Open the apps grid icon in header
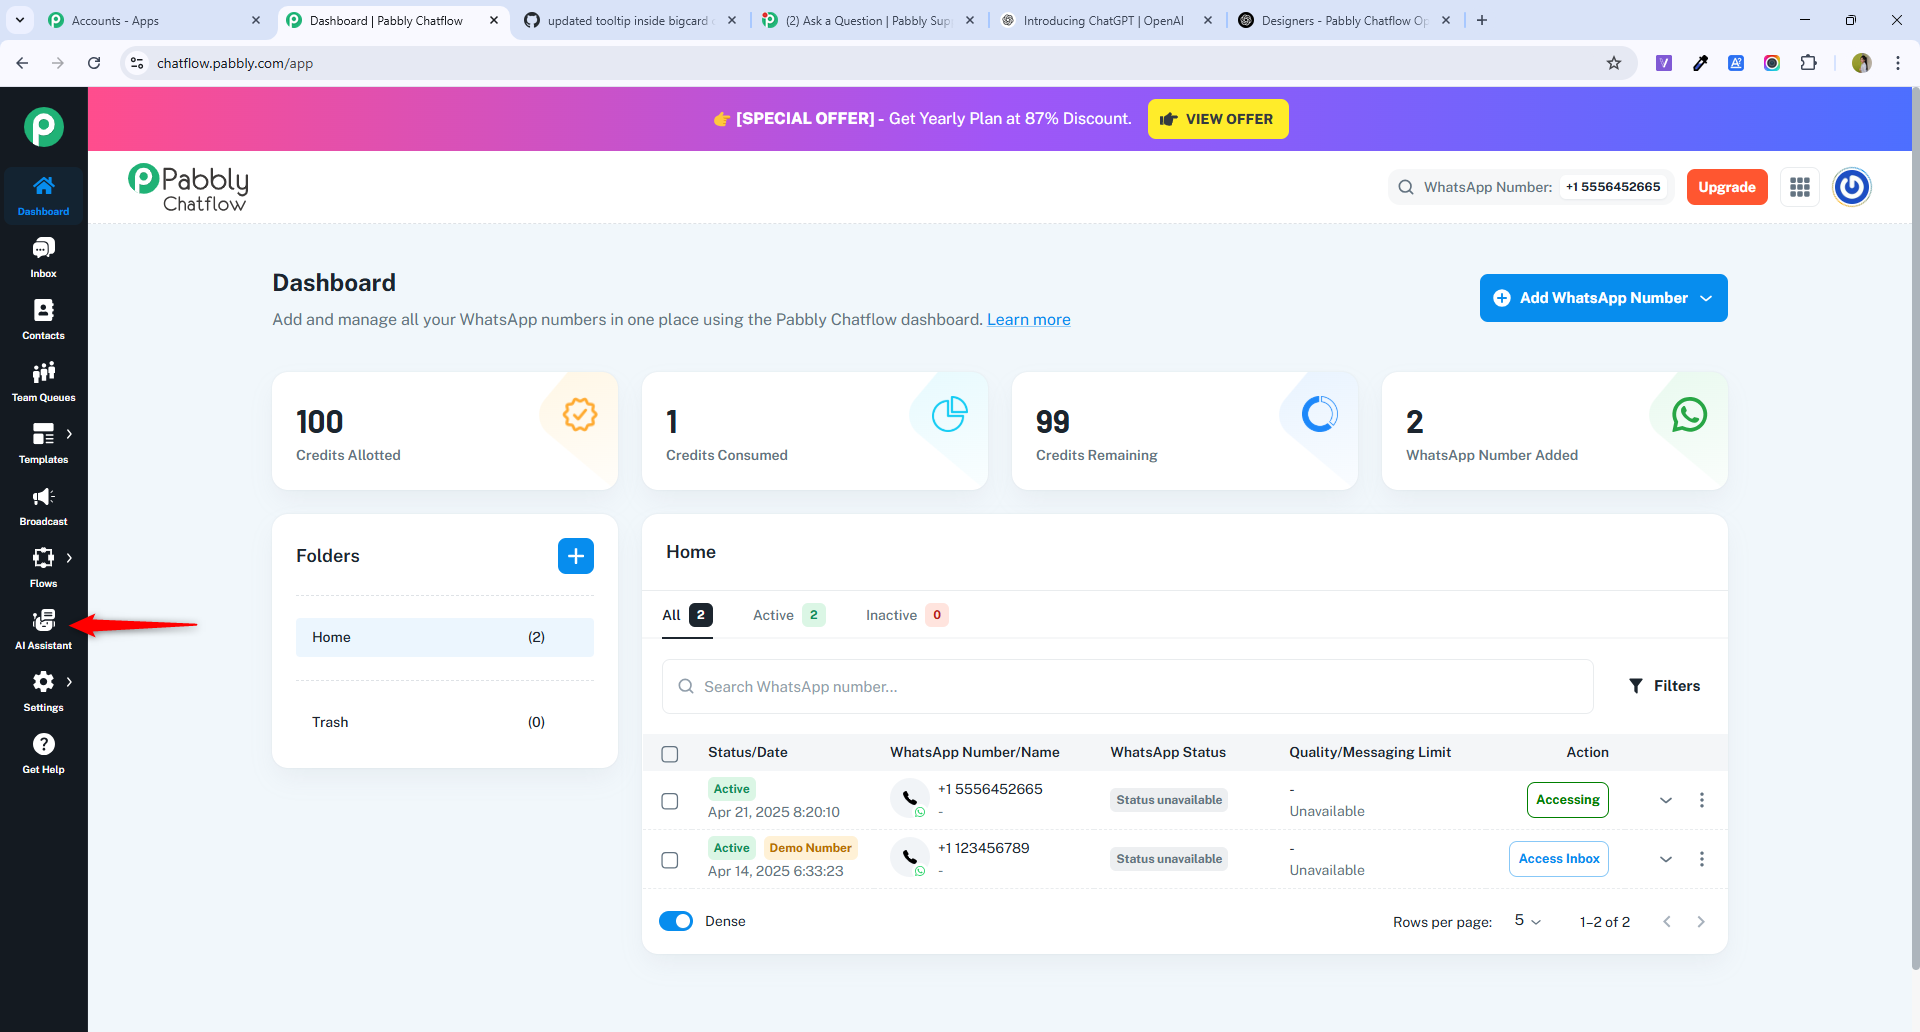 click(1799, 187)
